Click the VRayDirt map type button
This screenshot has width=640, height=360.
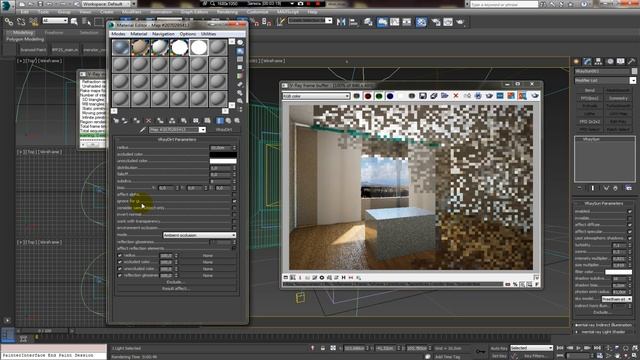coord(223,130)
